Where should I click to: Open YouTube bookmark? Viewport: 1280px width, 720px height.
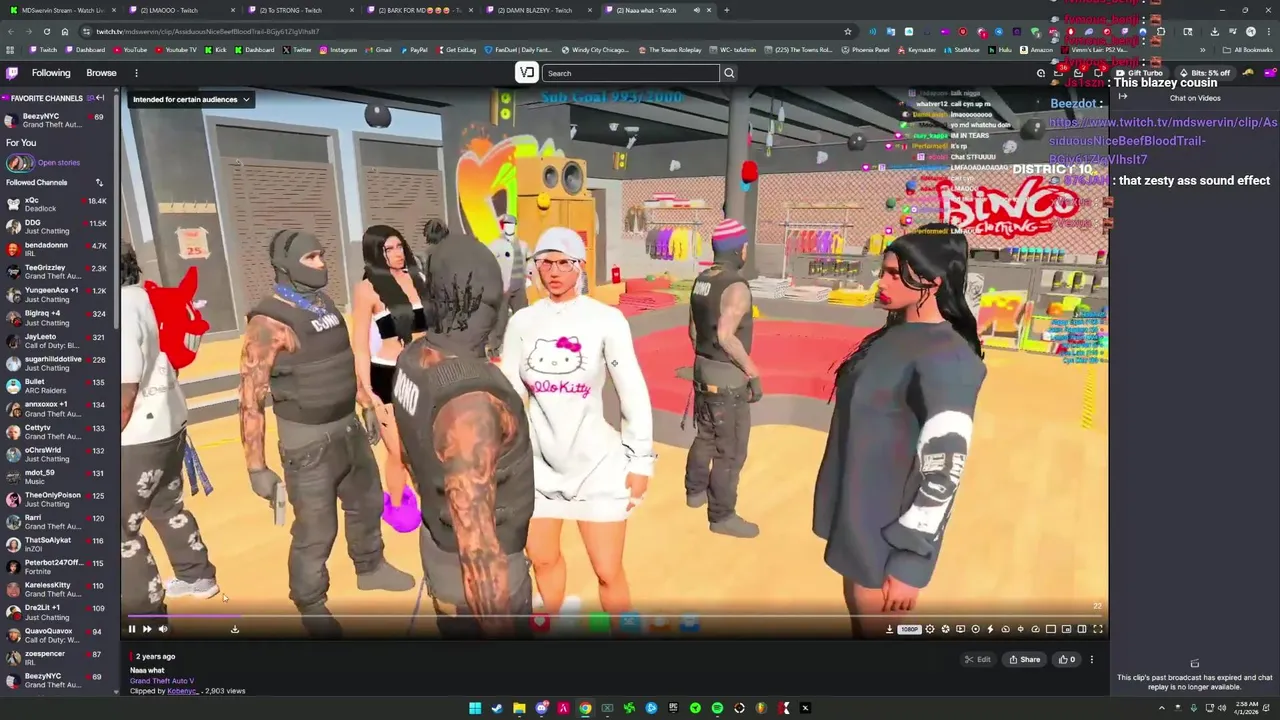click(x=130, y=50)
